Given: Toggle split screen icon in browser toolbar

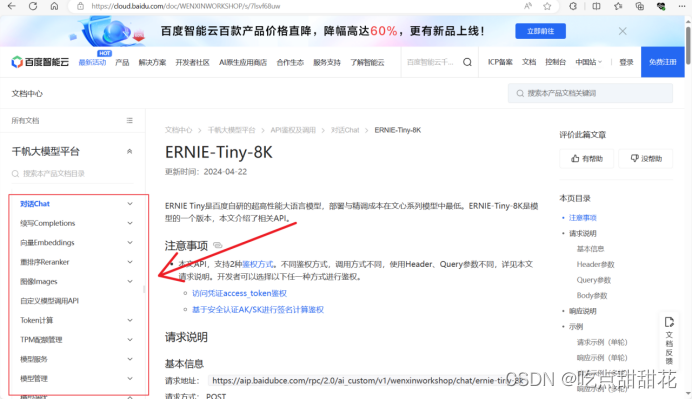Looking at the screenshot, I should tap(596, 6).
